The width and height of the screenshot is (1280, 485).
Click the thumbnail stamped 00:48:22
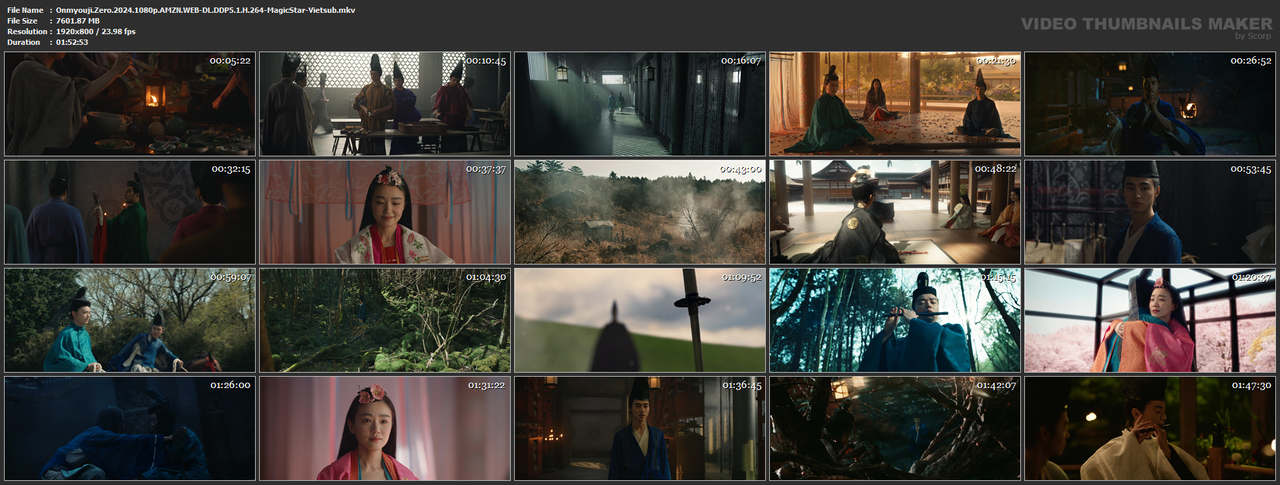[x=895, y=212]
